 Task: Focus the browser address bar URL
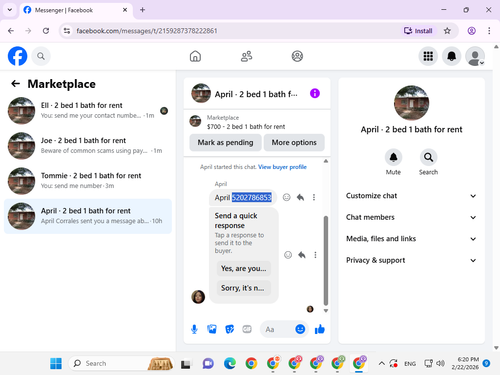pos(147,31)
